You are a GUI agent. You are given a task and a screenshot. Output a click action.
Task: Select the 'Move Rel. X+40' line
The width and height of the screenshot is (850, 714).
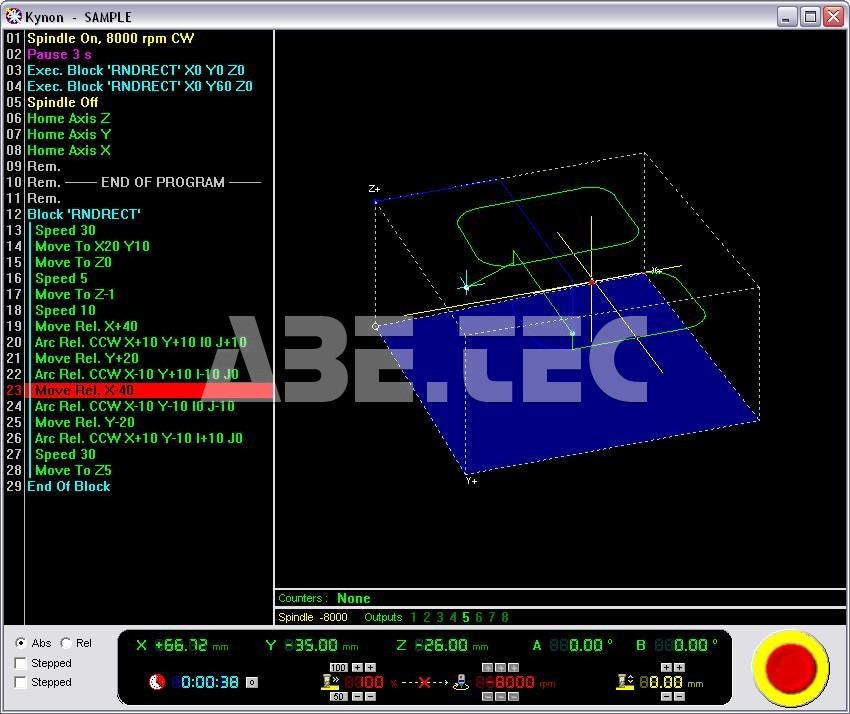click(x=86, y=326)
